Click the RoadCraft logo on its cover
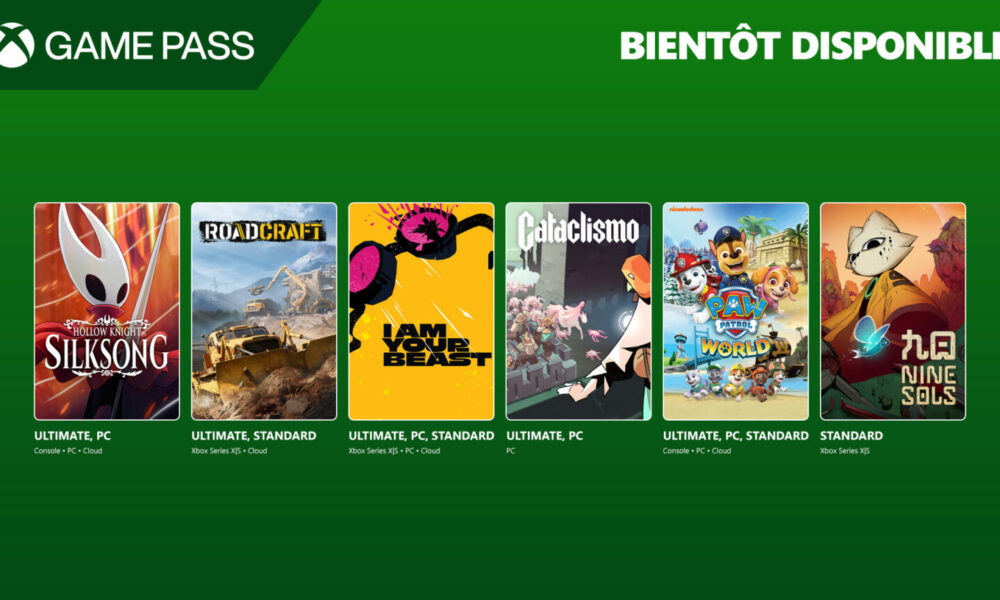The height and width of the screenshot is (600, 1000). (262, 231)
